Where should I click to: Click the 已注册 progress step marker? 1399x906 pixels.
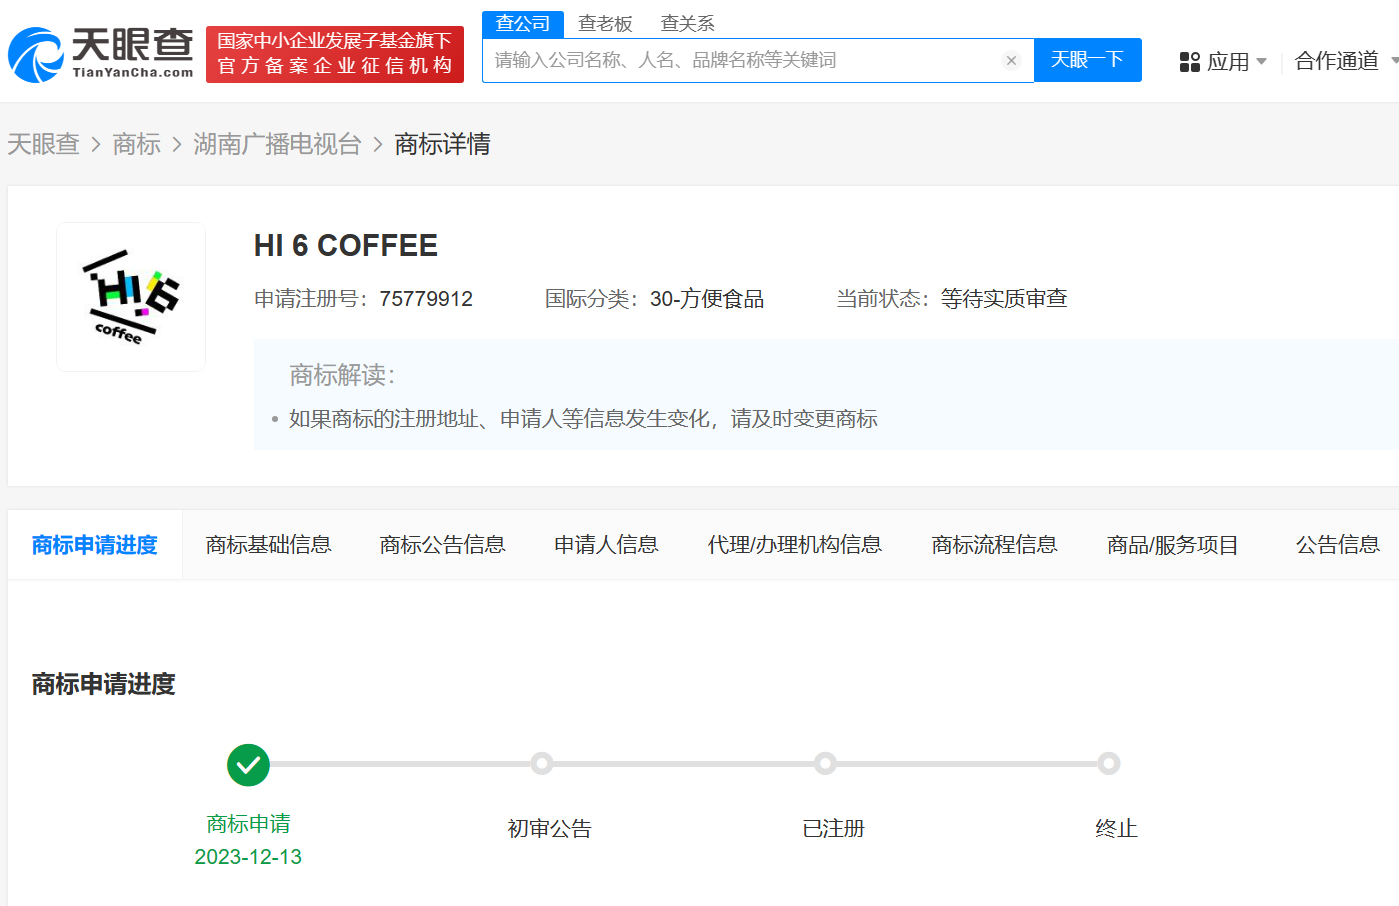coord(825,764)
